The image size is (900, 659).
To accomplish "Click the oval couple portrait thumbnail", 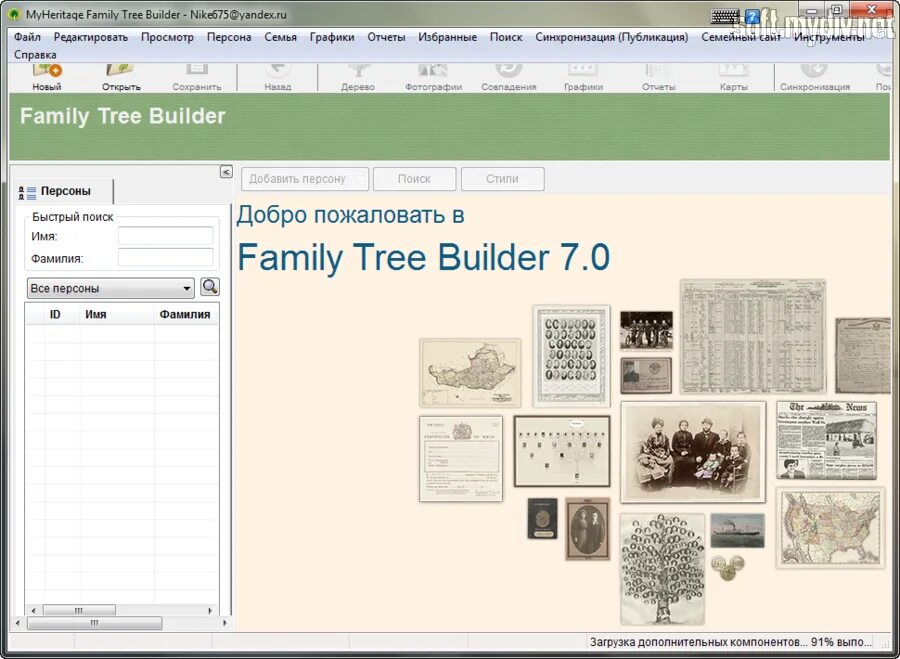I will point(587,529).
